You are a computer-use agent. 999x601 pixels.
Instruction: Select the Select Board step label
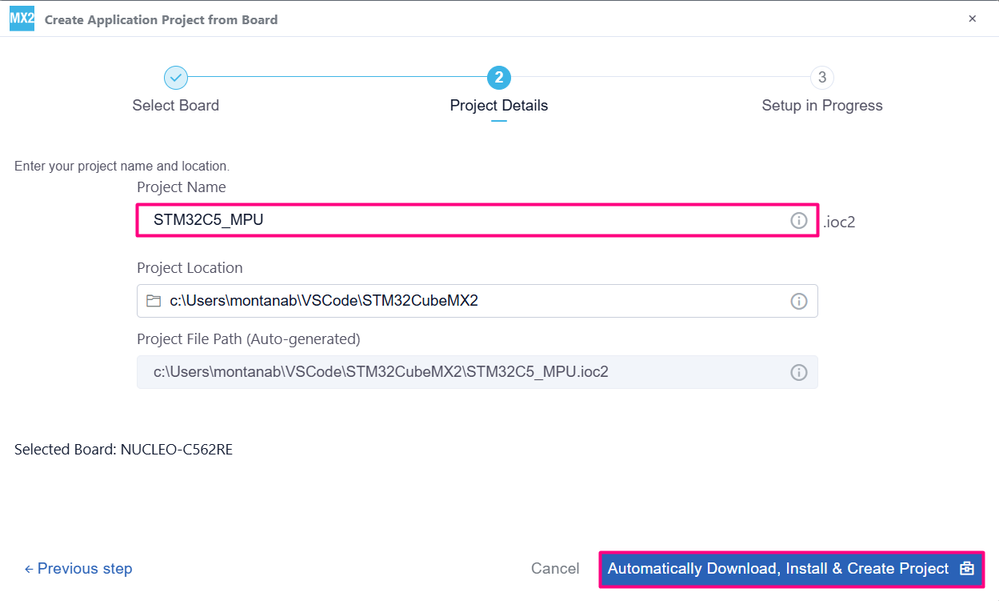(x=176, y=105)
